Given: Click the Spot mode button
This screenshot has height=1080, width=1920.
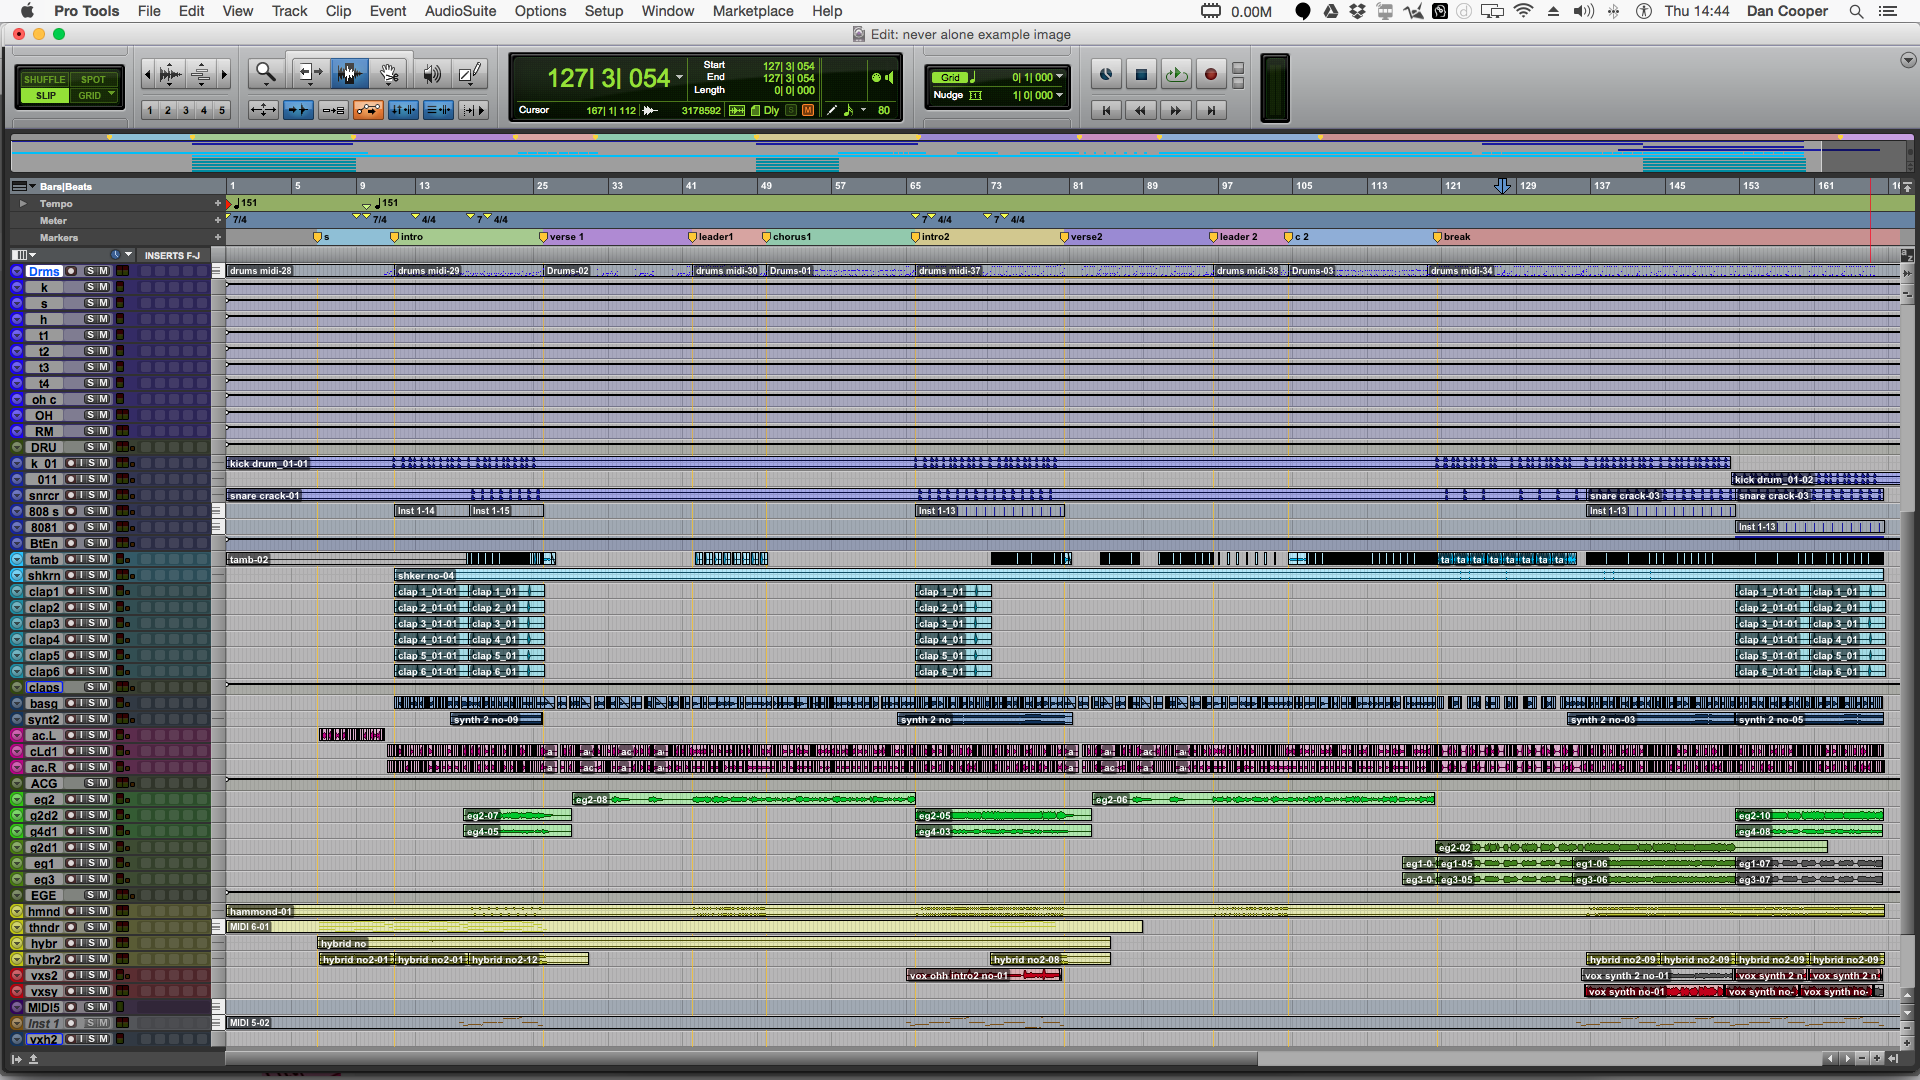Looking at the screenshot, I should click(93, 79).
